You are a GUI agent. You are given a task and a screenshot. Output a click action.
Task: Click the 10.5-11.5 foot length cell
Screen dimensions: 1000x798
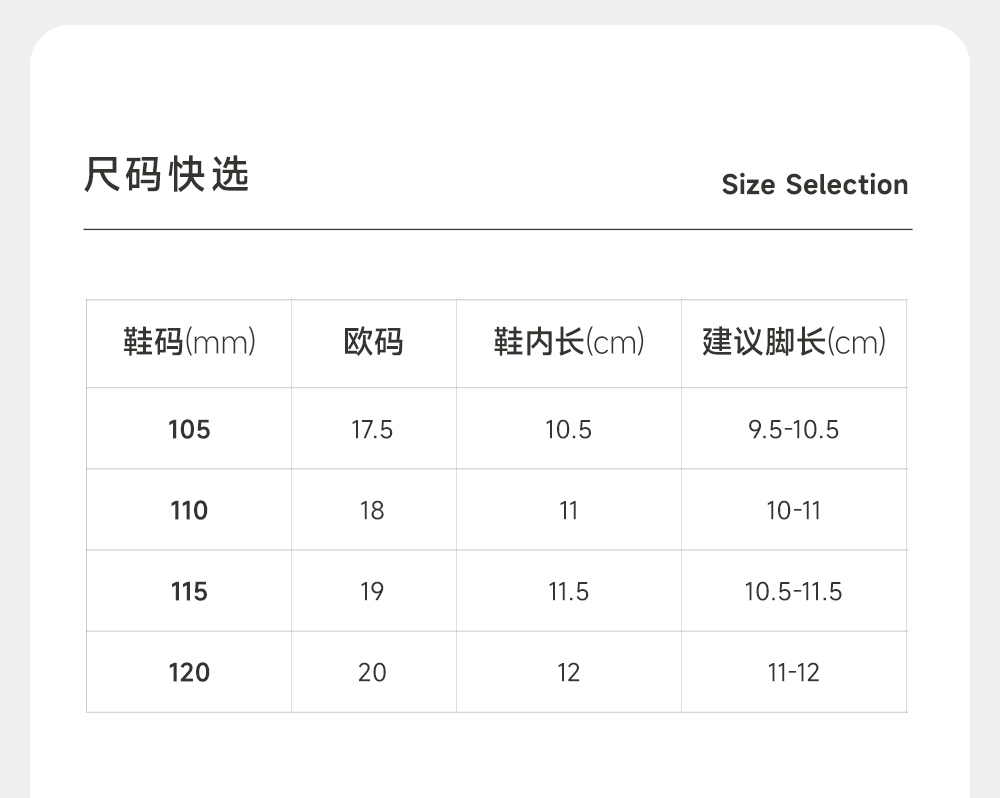[794, 592]
